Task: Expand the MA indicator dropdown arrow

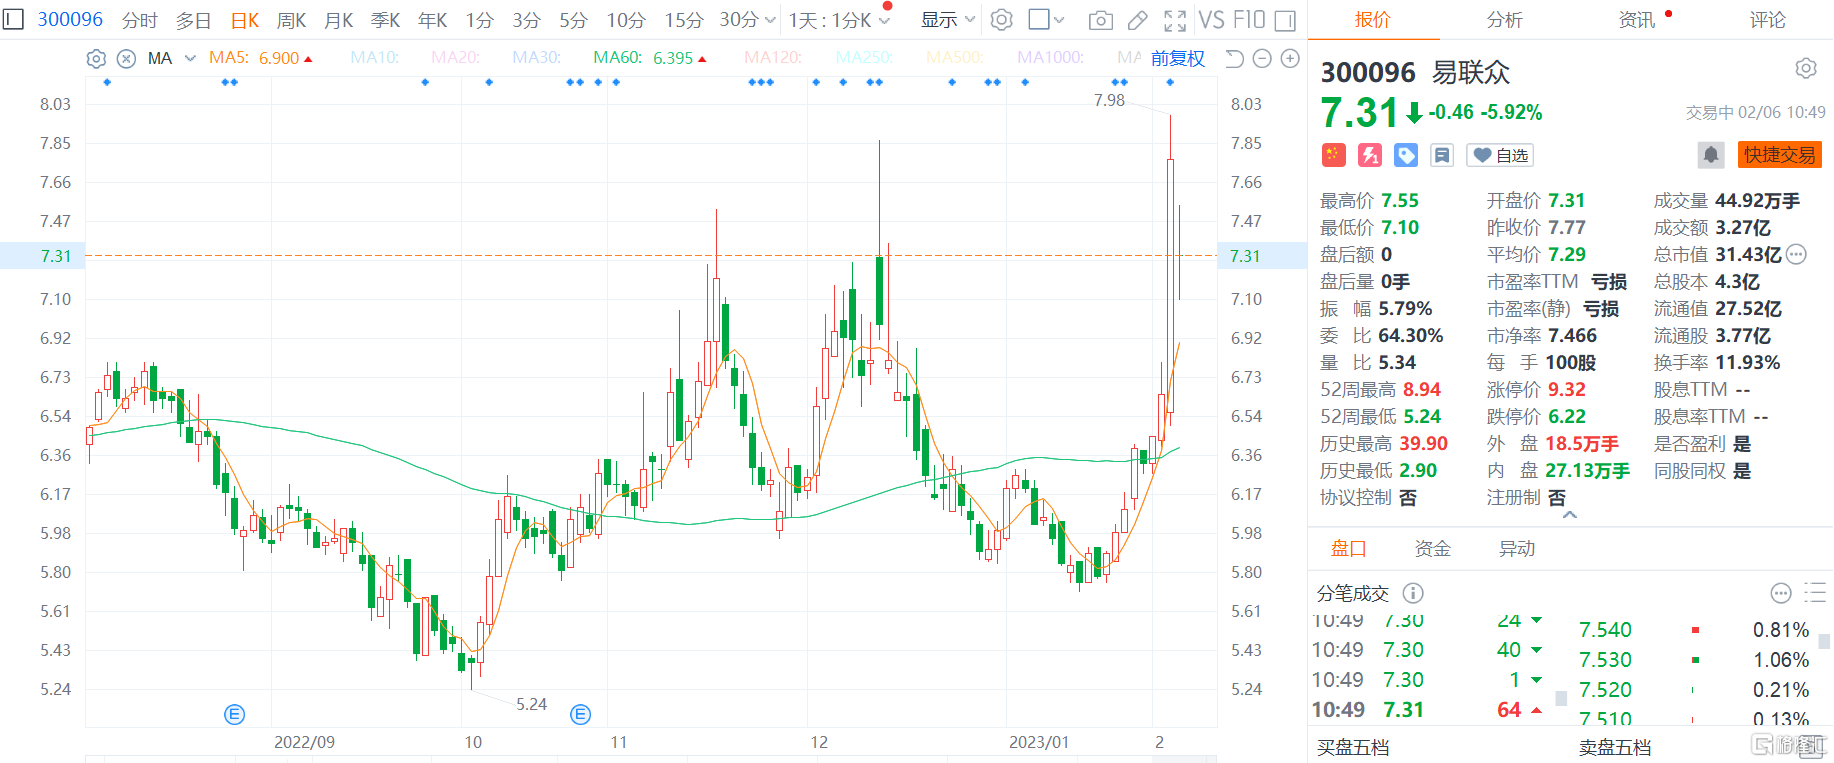Action: (190, 59)
